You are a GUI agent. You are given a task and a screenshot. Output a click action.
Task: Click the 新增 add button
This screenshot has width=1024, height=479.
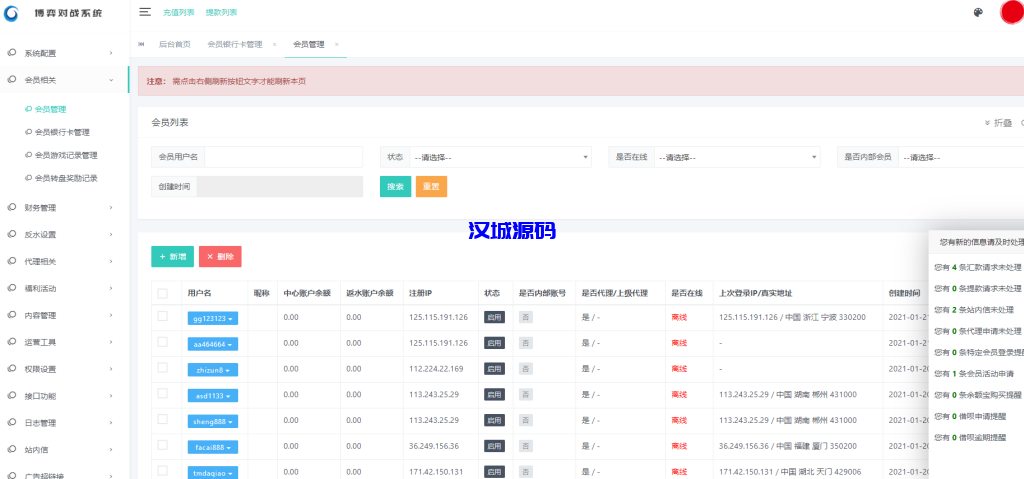coord(172,257)
